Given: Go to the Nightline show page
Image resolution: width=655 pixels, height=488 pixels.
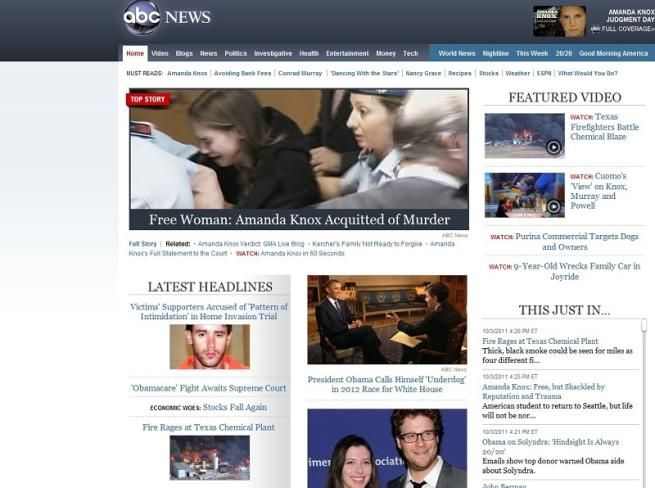Looking at the screenshot, I should (x=496, y=53).
